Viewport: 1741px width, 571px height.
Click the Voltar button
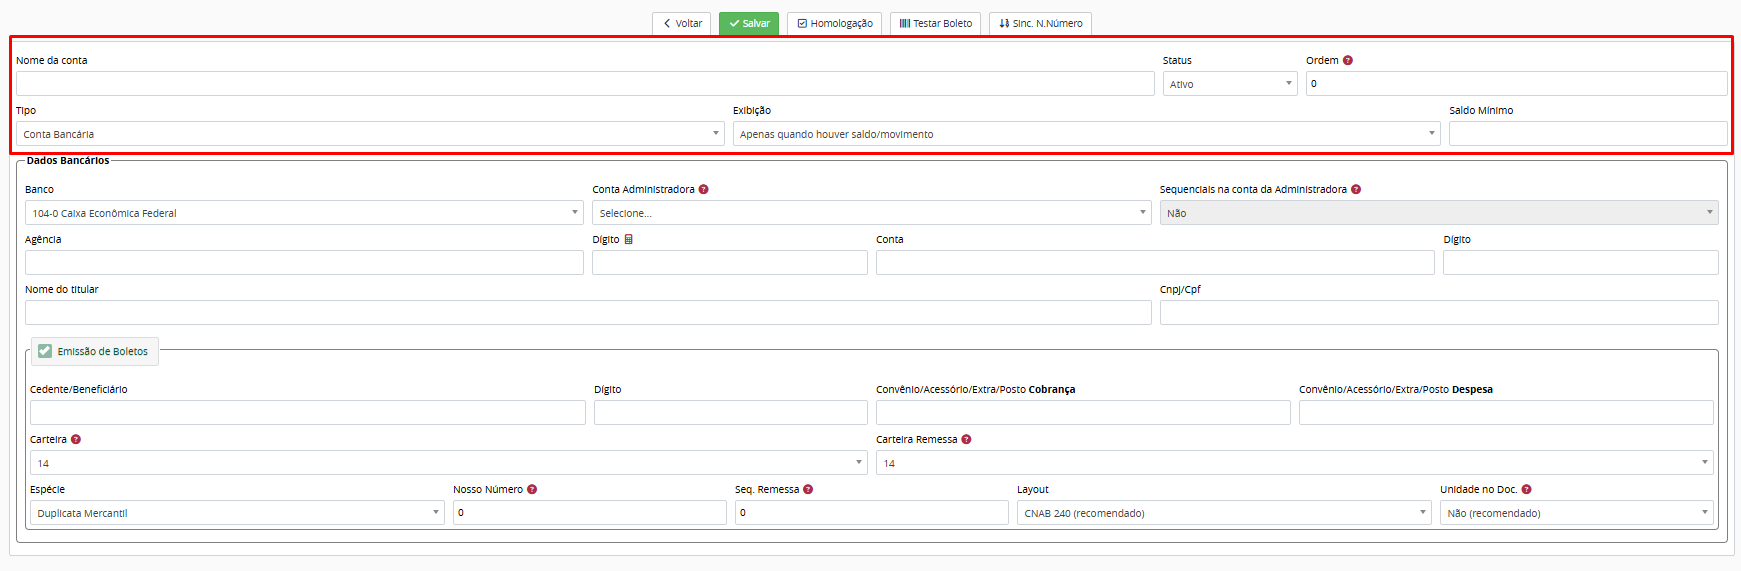681,23
